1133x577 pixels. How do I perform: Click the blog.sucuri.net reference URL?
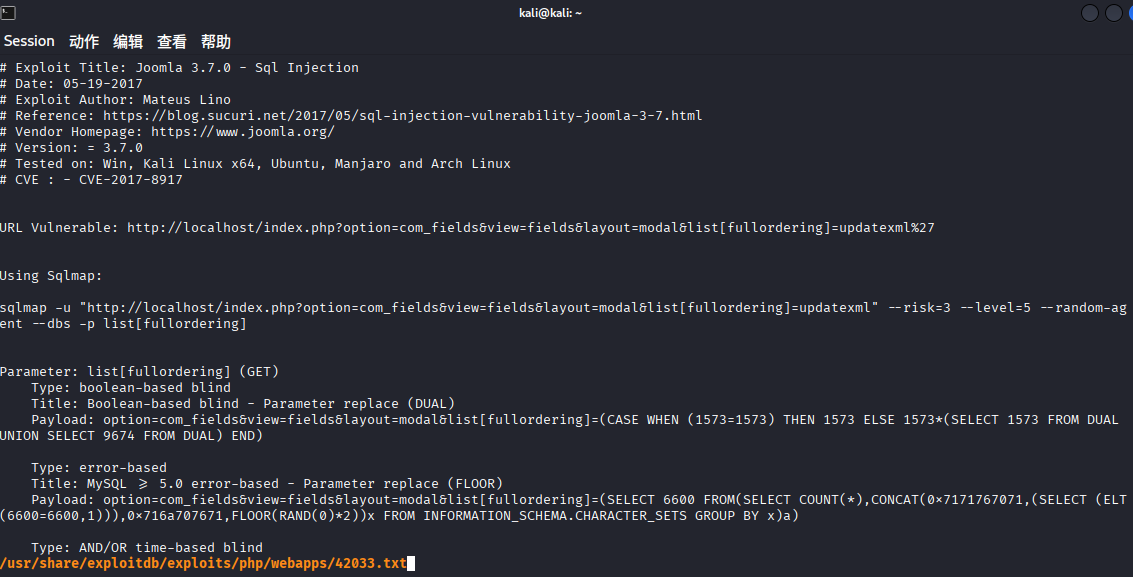[x=402, y=116]
